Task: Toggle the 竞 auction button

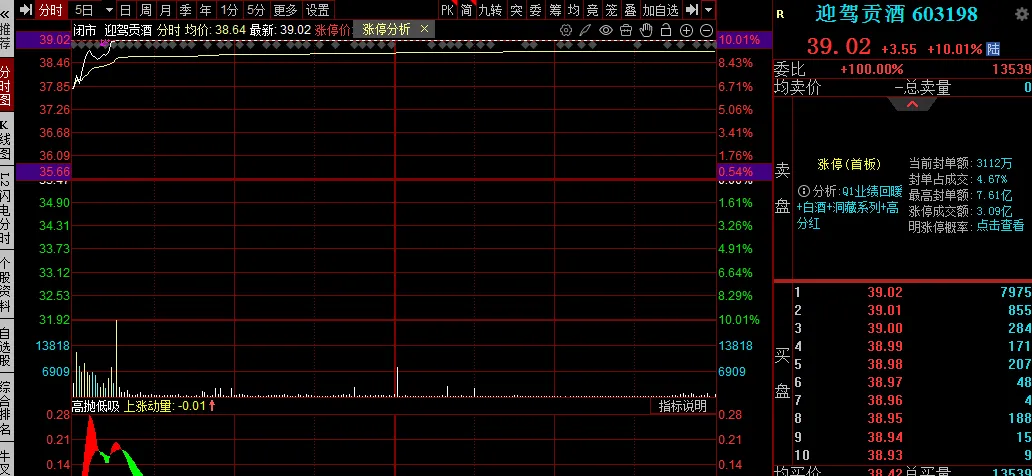Action: pos(592,10)
